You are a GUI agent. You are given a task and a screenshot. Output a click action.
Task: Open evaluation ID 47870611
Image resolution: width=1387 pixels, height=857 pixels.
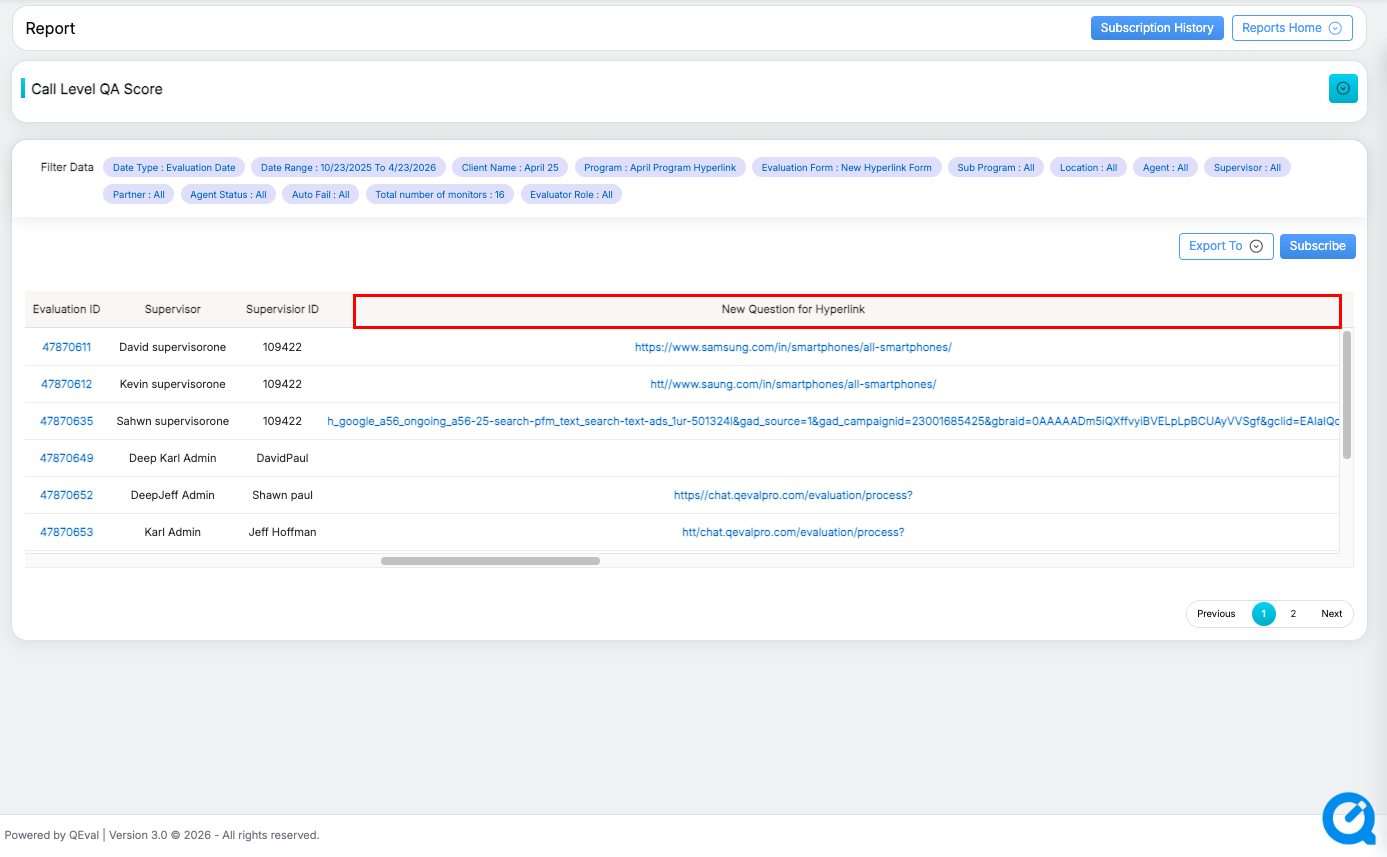(66, 347)
